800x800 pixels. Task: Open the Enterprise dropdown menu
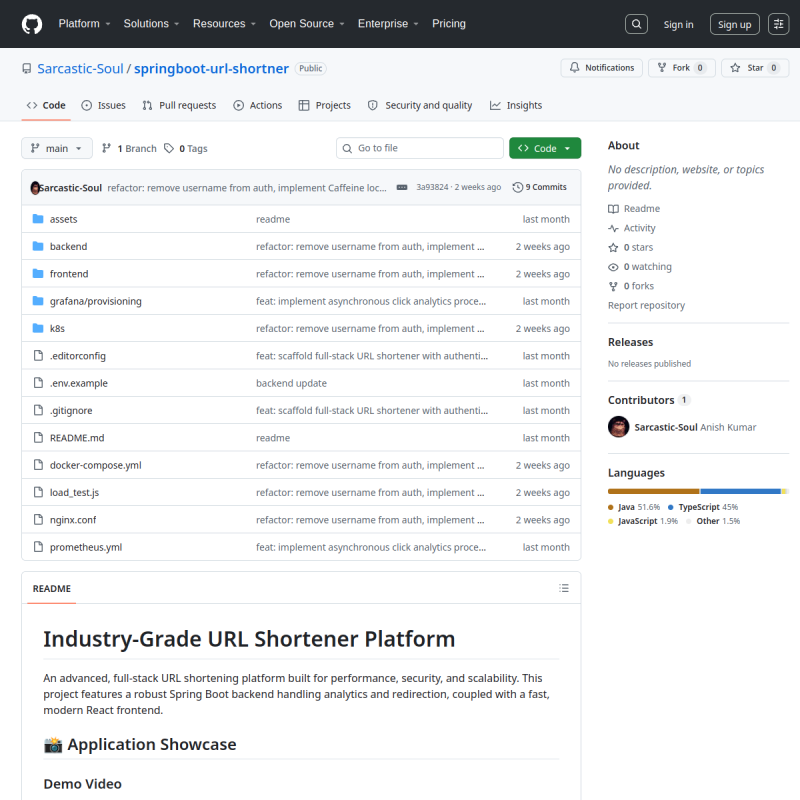[x=388, y=23]
